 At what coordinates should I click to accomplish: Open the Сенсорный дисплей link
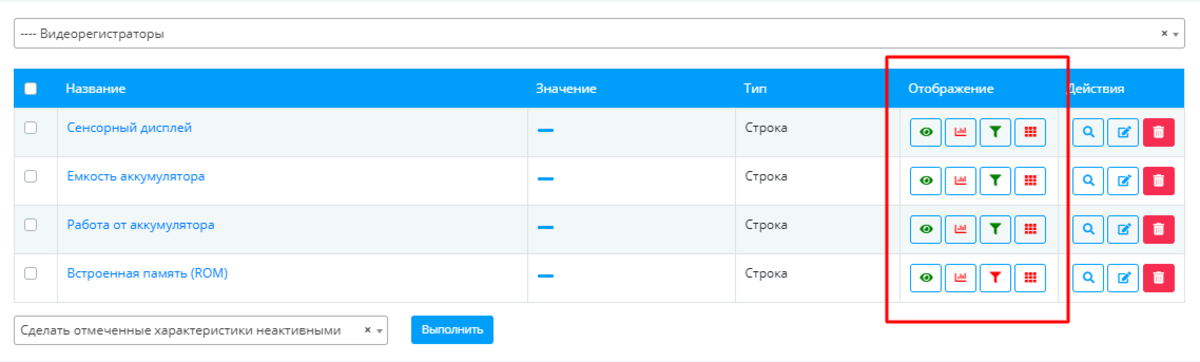coord(129,128)
